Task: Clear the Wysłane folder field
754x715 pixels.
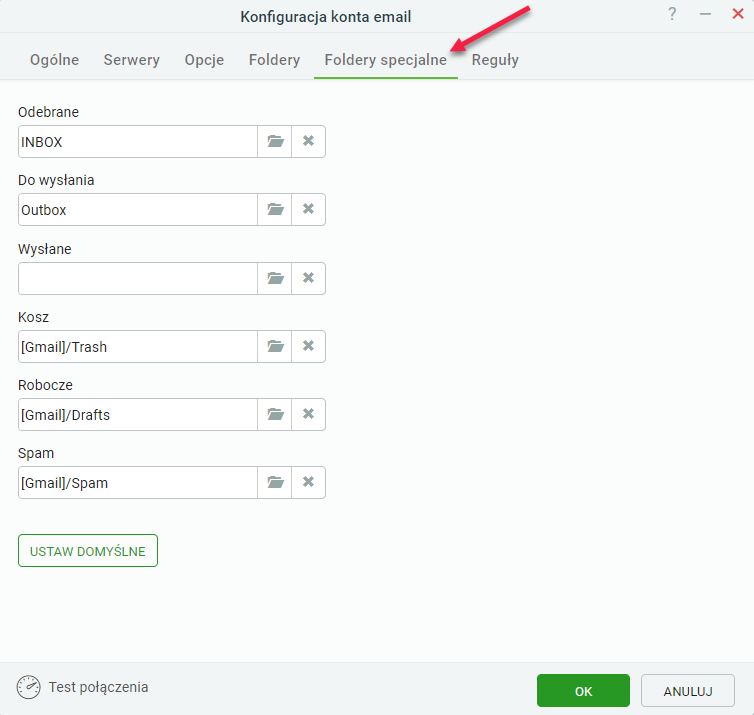Action: tap(308, 278)
